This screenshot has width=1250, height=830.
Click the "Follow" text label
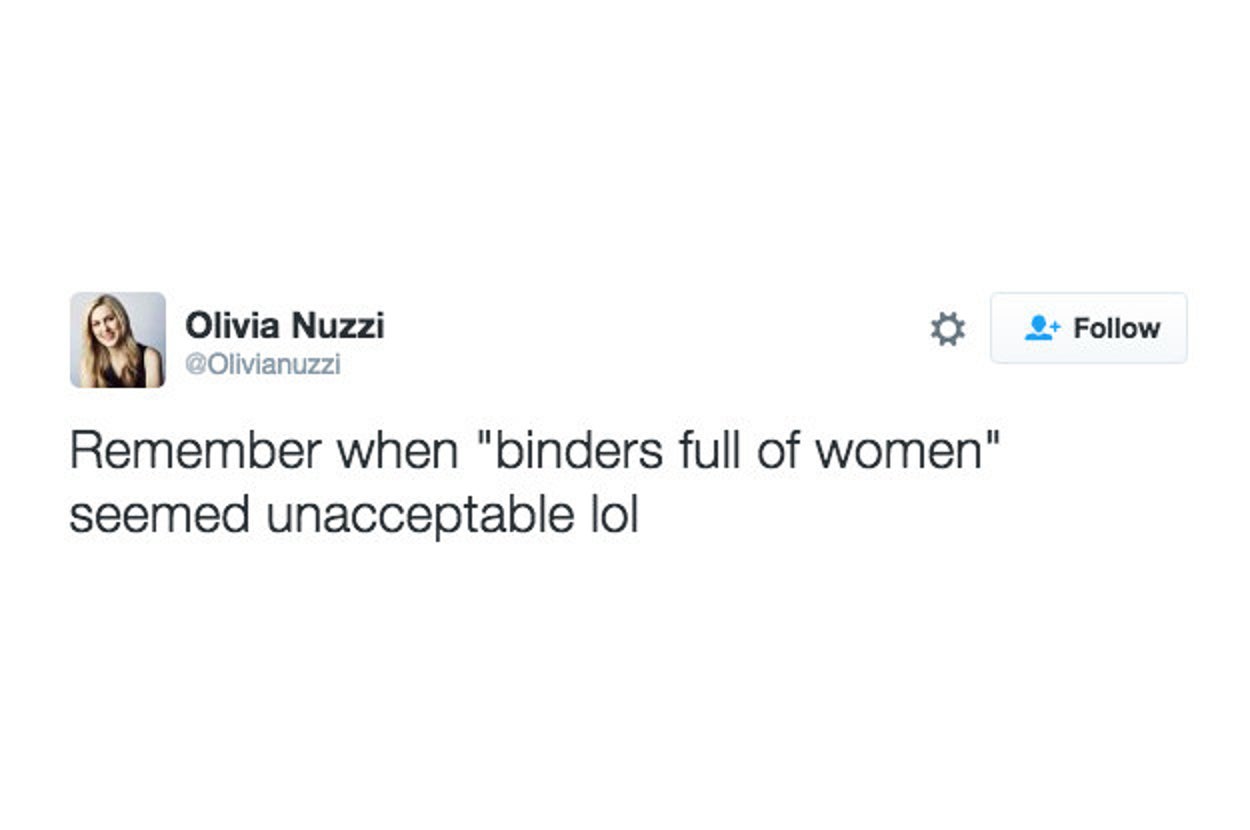pyautogui.click(x=1116, y=328)
